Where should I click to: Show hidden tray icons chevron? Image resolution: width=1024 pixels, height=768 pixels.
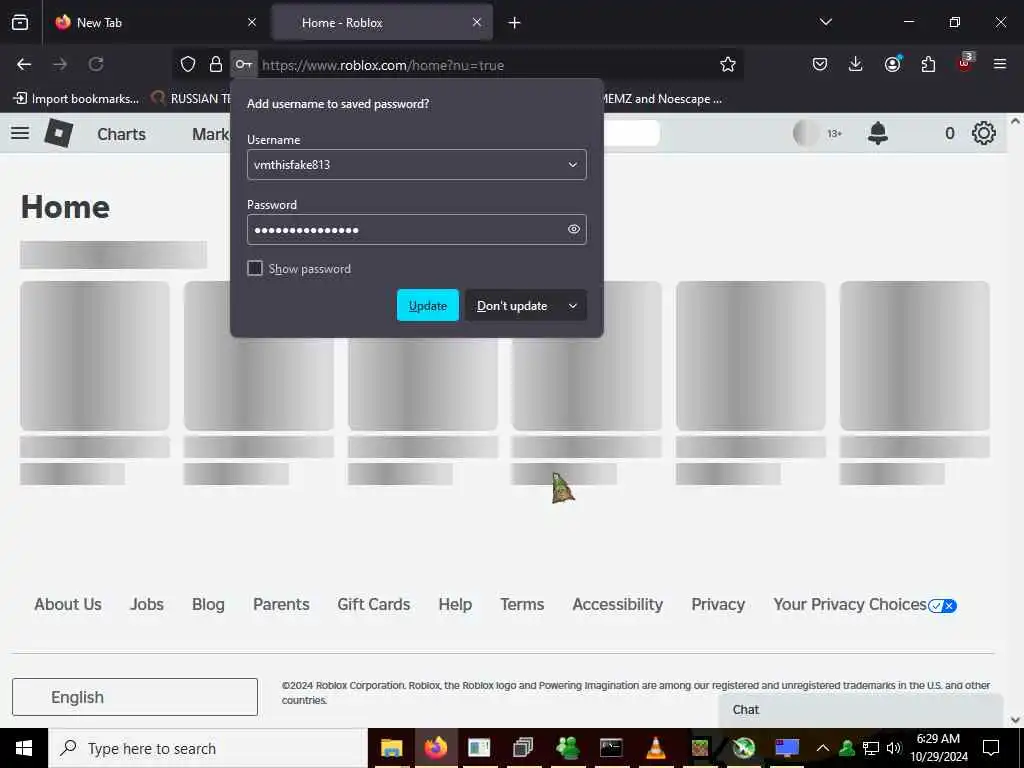[x=823, y=748]
